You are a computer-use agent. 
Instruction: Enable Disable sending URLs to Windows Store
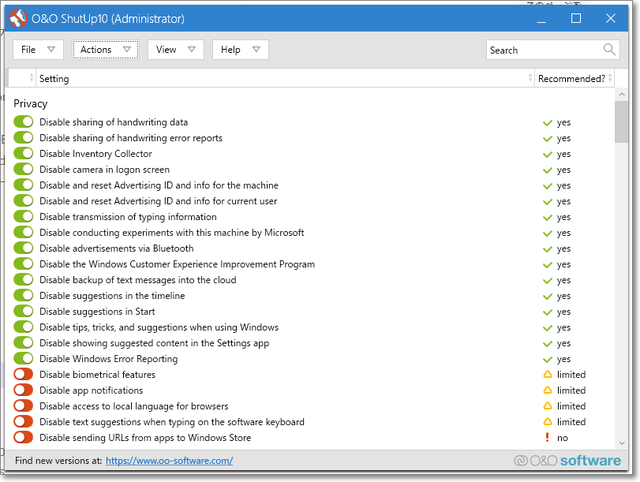pos(23,438)
